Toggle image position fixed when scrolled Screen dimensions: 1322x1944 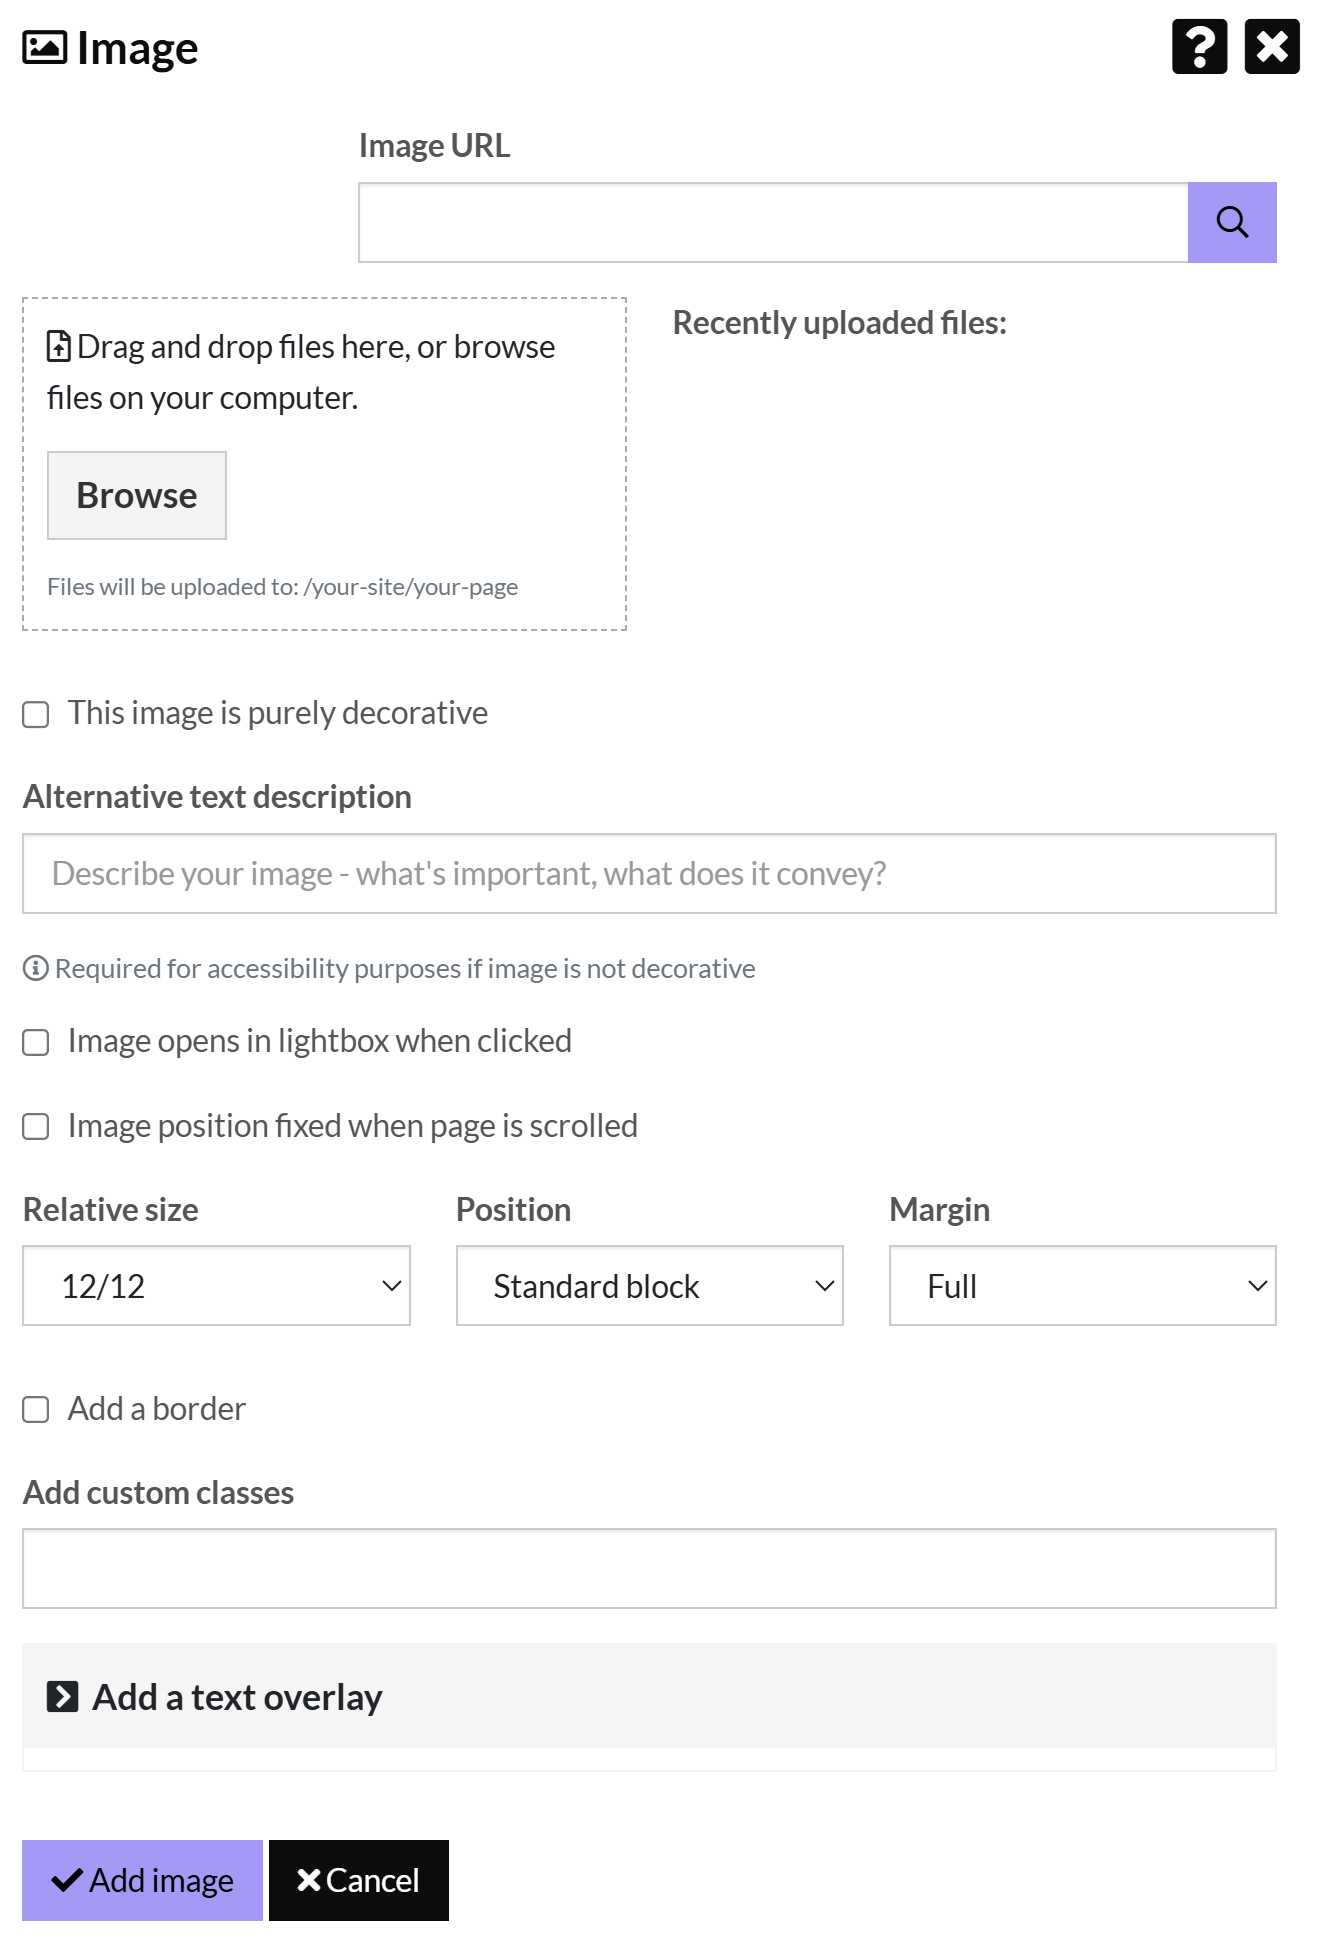tap(36, 1127)
